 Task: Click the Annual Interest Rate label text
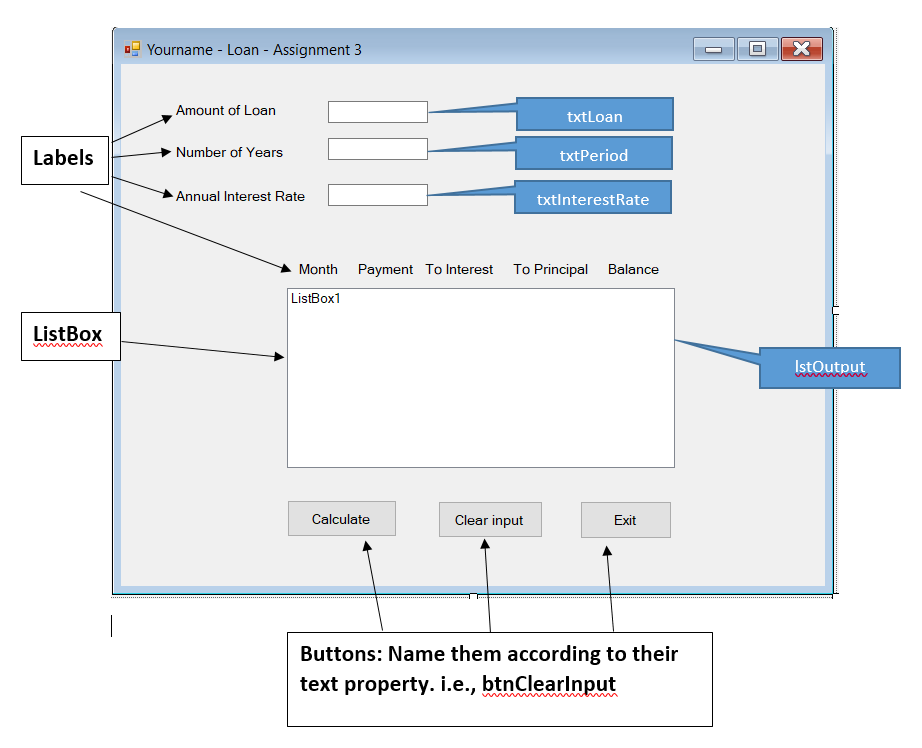pyautogui.click(x=240, y=196)
